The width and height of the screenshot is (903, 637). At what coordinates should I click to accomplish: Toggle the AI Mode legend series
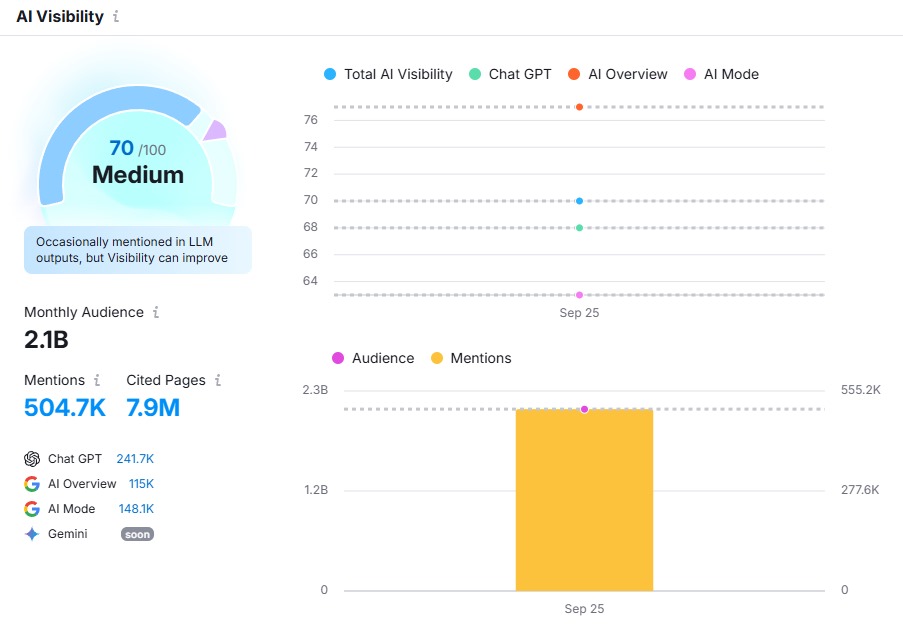721,74
